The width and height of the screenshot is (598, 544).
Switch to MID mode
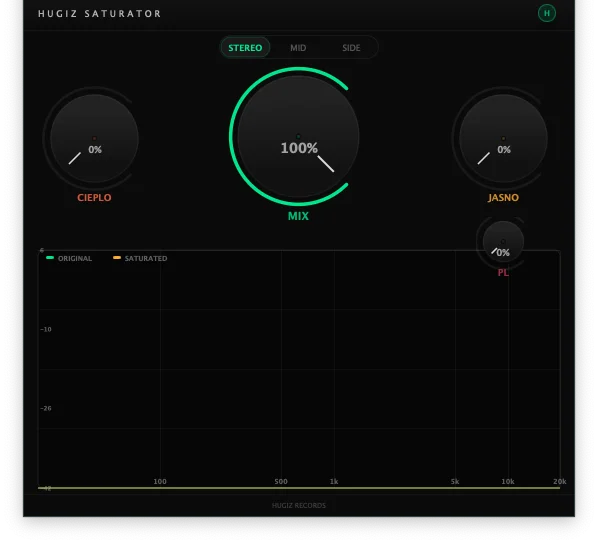298,48
